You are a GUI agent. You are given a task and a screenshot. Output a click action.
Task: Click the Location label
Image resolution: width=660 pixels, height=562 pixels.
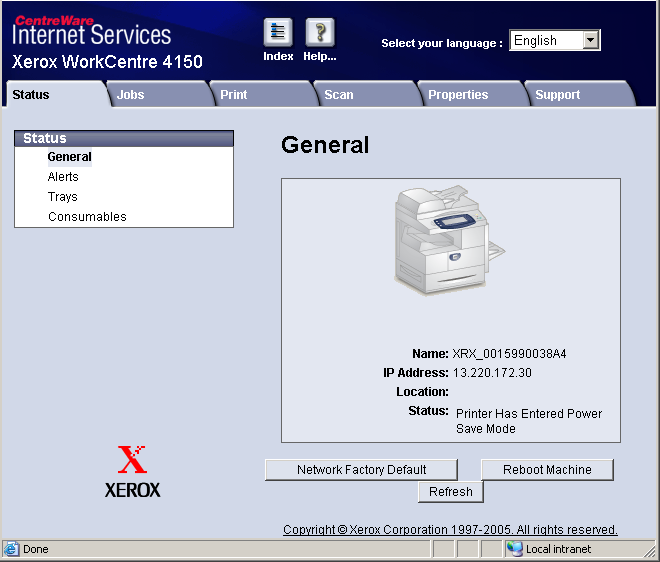point(422,392)
